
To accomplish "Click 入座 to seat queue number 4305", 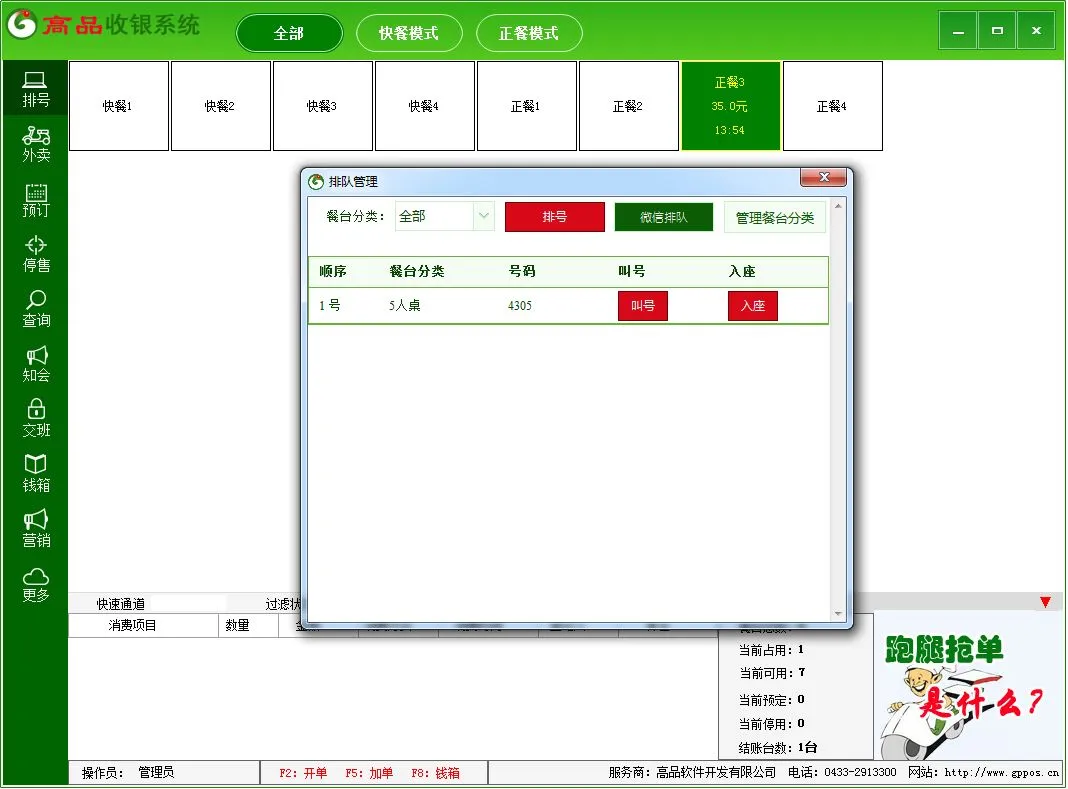I will click(752, 306).
